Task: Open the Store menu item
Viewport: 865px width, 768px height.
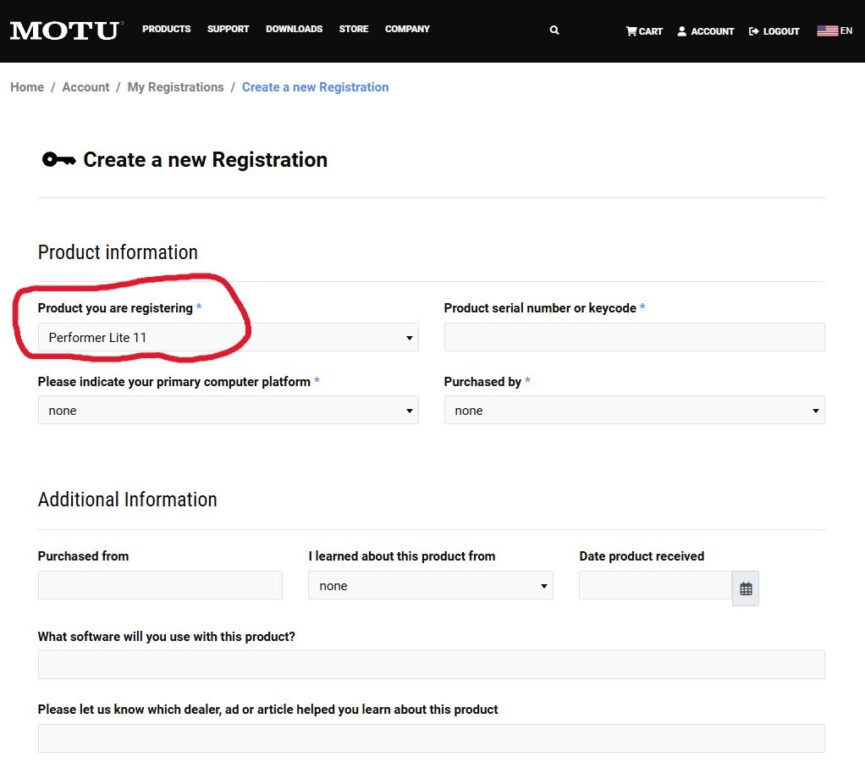Action: (353, 29)
